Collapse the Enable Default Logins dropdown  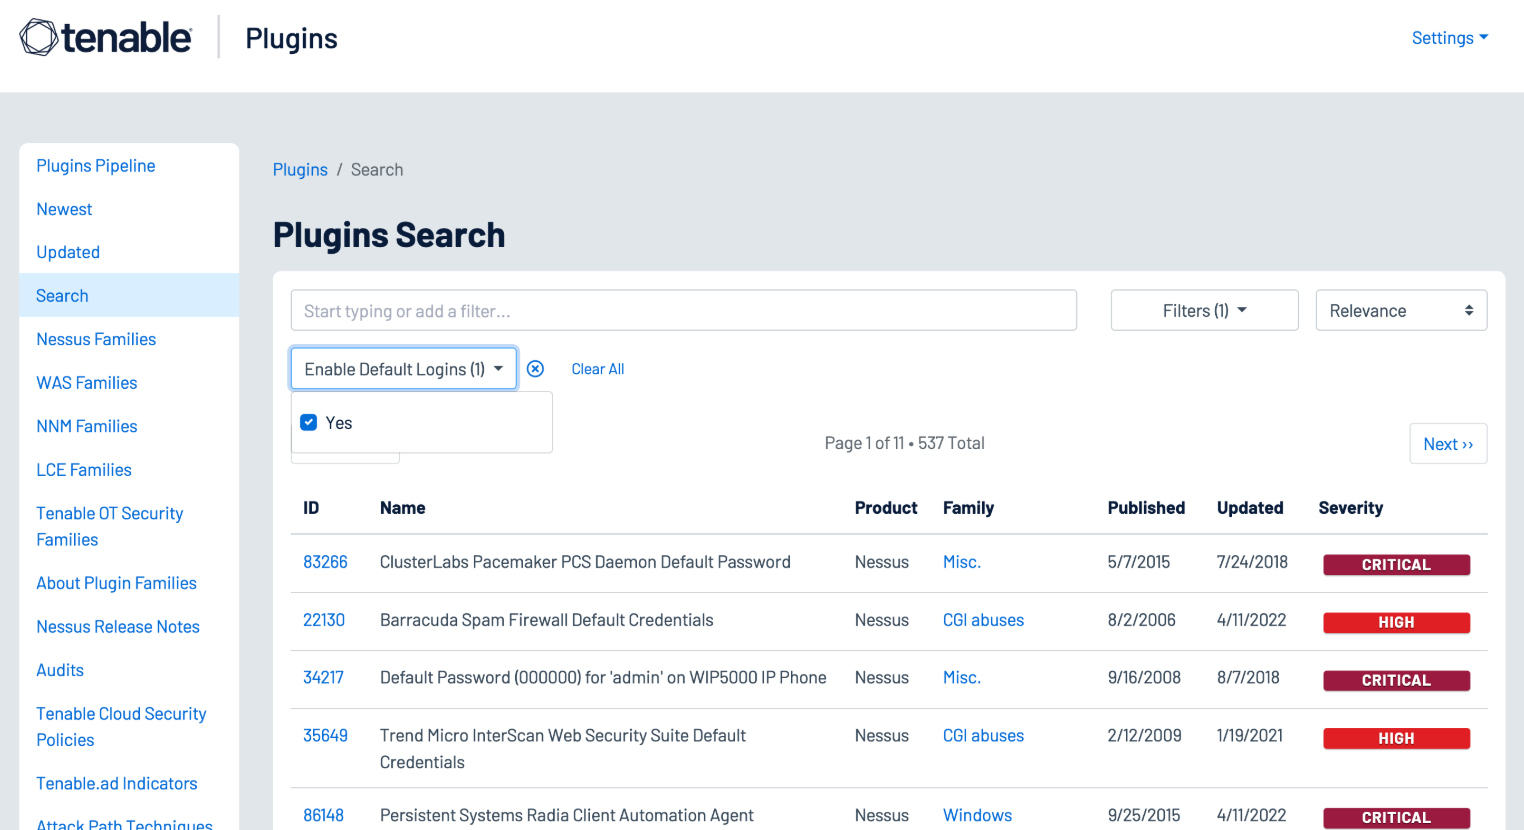403,369
